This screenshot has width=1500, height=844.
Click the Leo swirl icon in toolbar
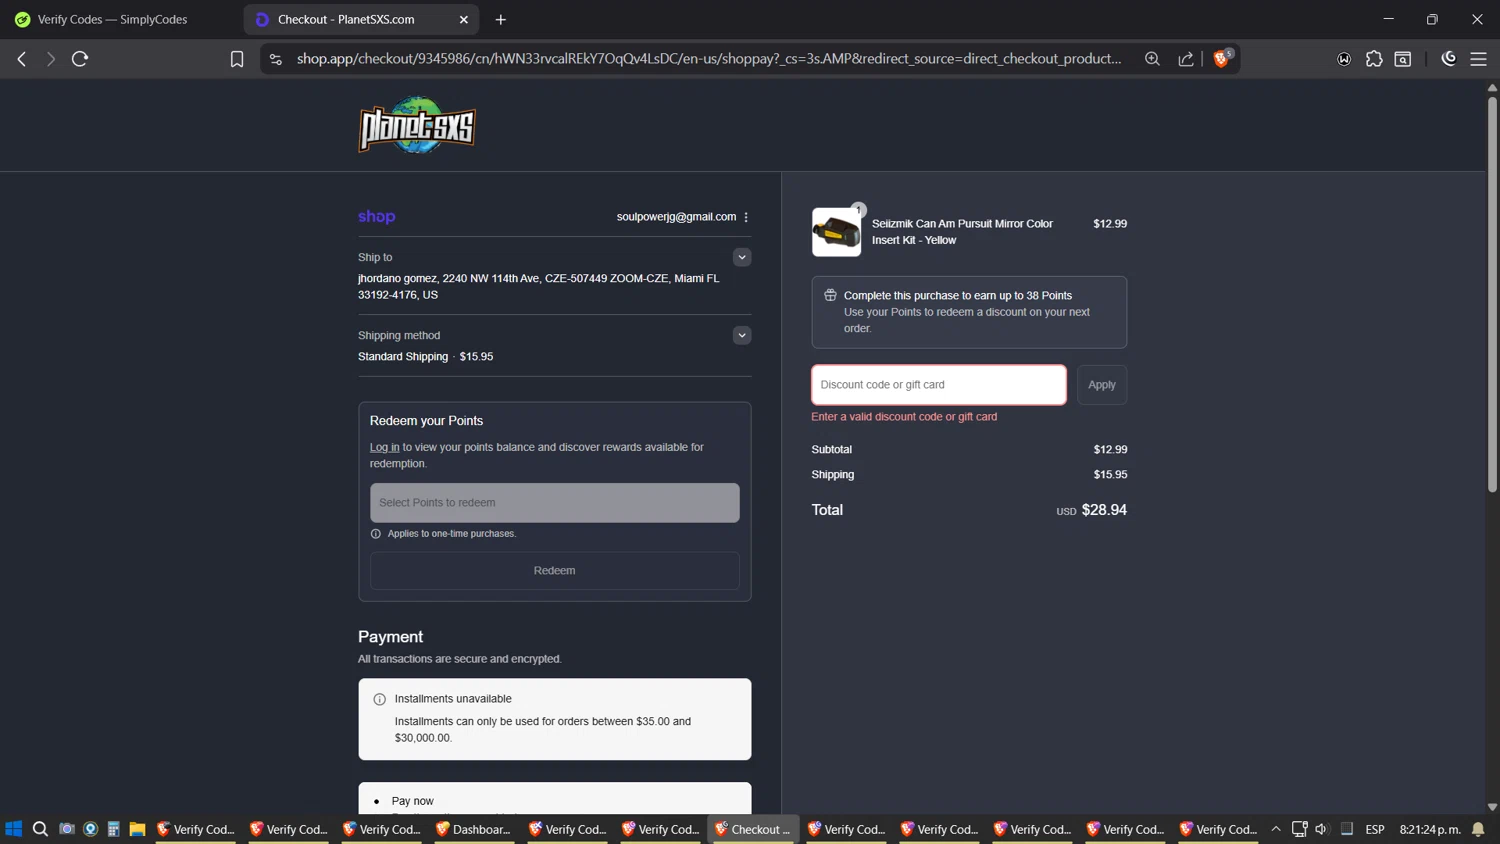(x=1448, y=59)
